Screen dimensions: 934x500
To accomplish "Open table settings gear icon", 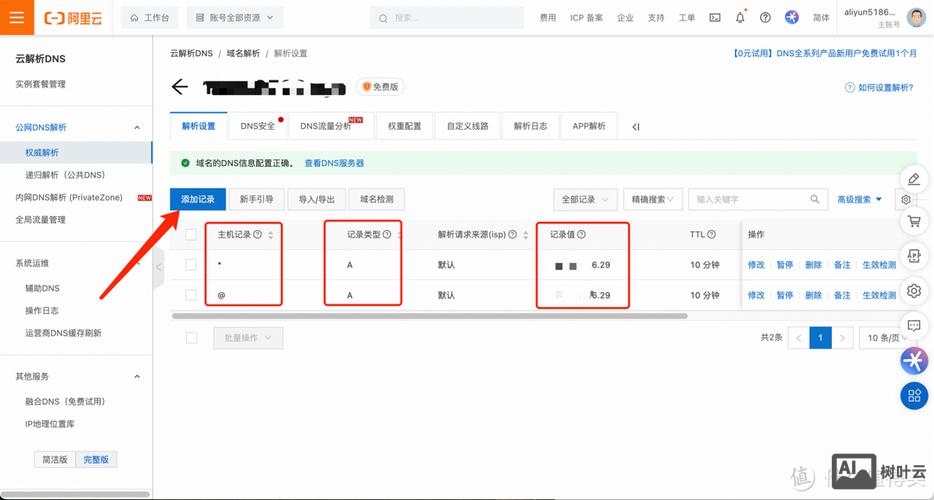I will 905,200.
